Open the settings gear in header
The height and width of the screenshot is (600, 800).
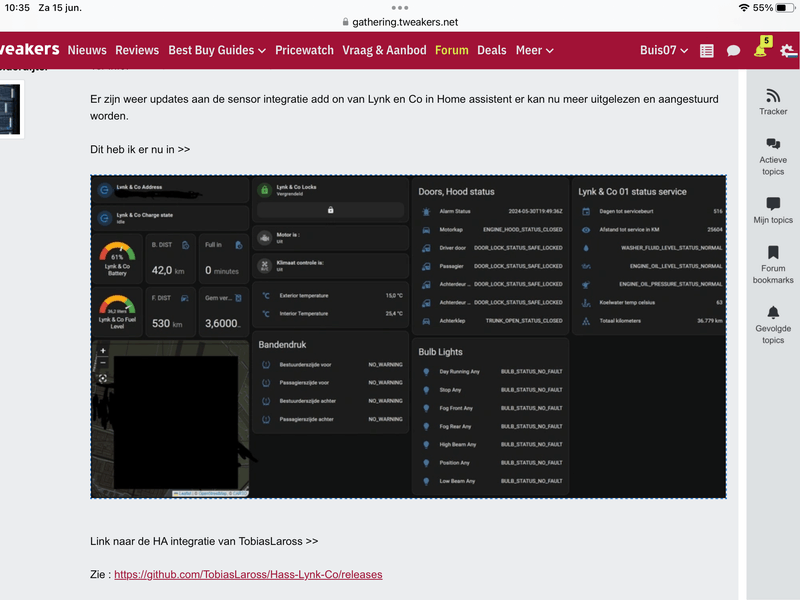click(x=788, y=51)
